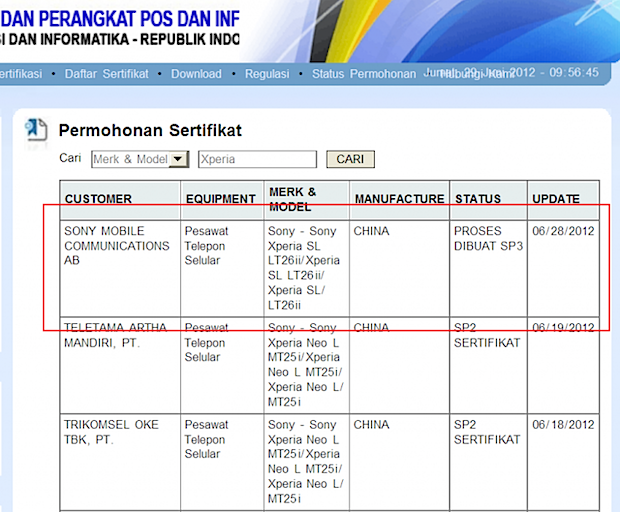Open the Regulasi navigation link
The height and width of the screenshot is (512, 620).
(267, 73)
